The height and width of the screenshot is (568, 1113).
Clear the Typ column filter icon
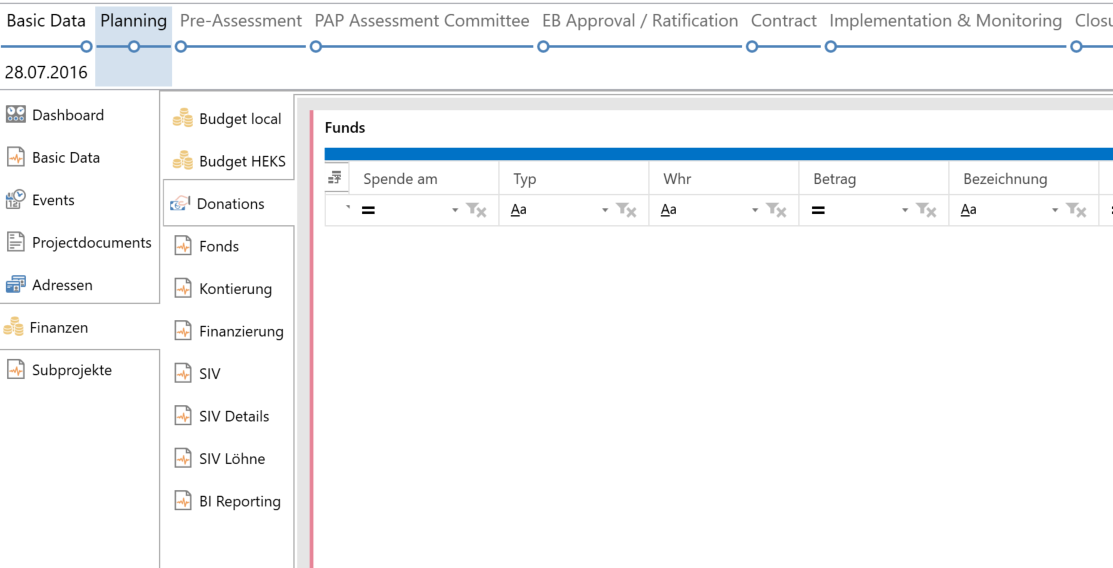[x=630, y=211]
